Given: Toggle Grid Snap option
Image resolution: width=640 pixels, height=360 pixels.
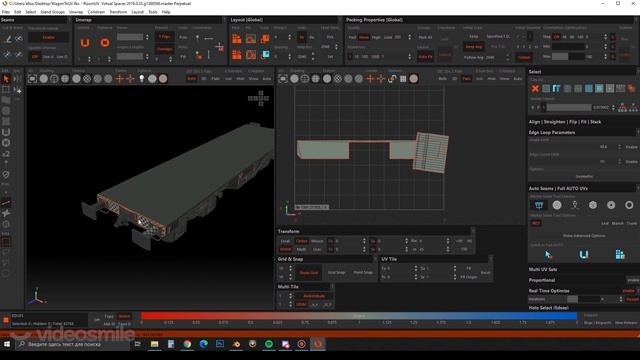Looking at the screenshot, I should (336, 272).
